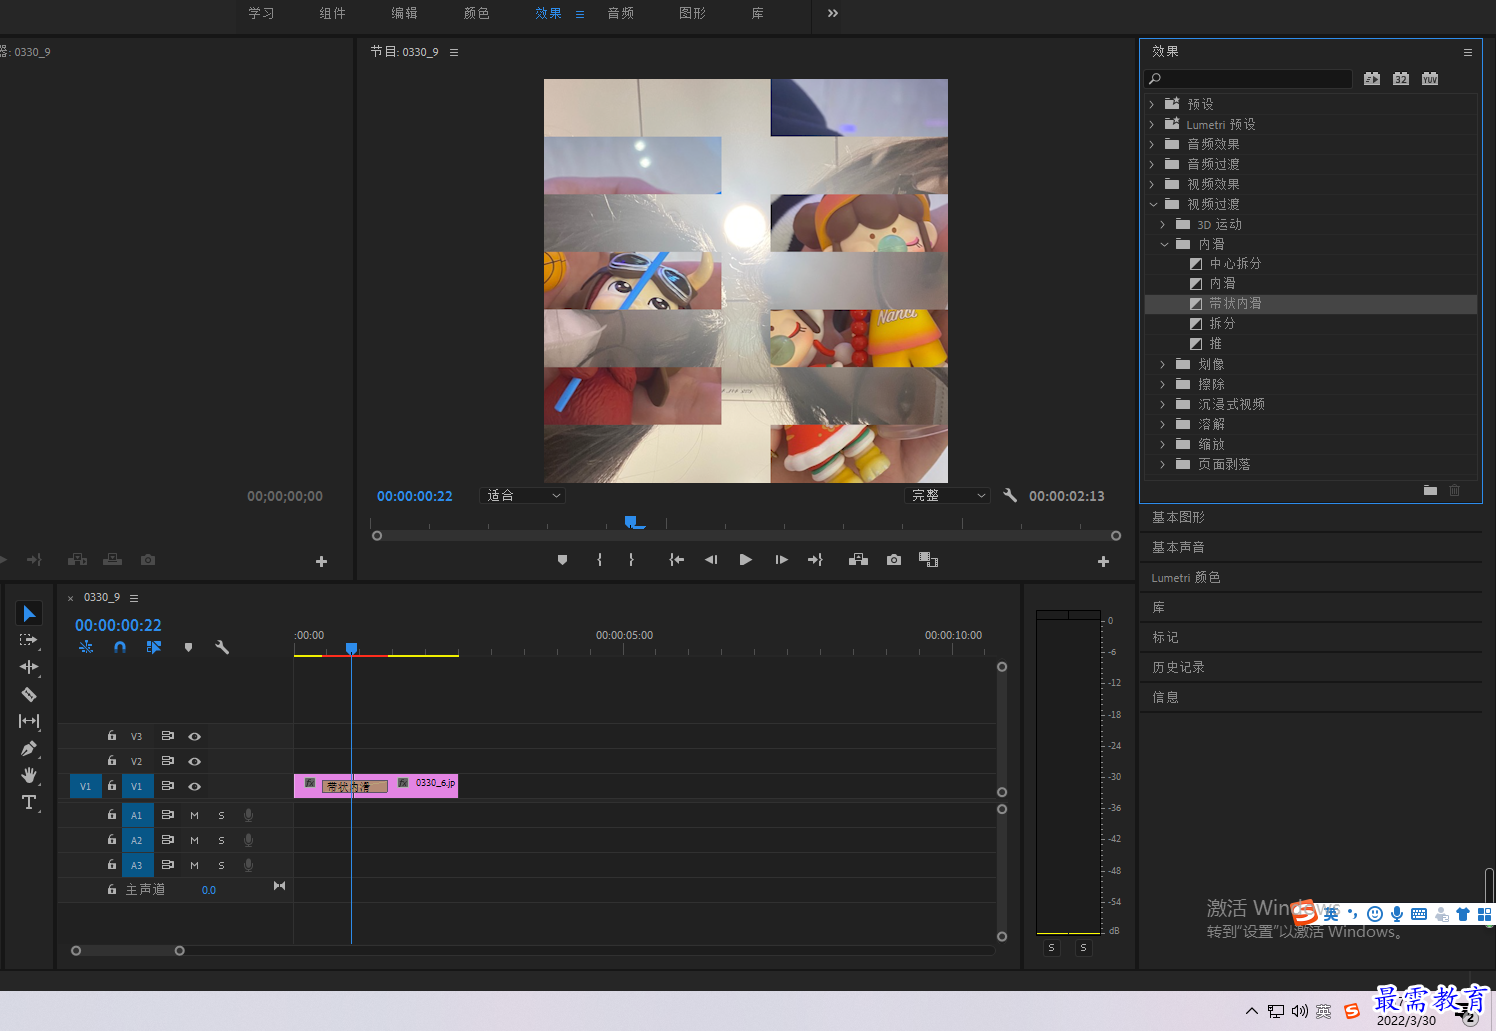Viewport: 1496px width, 1031px height.
Task: Mute track A1
Action: (194, 815)
